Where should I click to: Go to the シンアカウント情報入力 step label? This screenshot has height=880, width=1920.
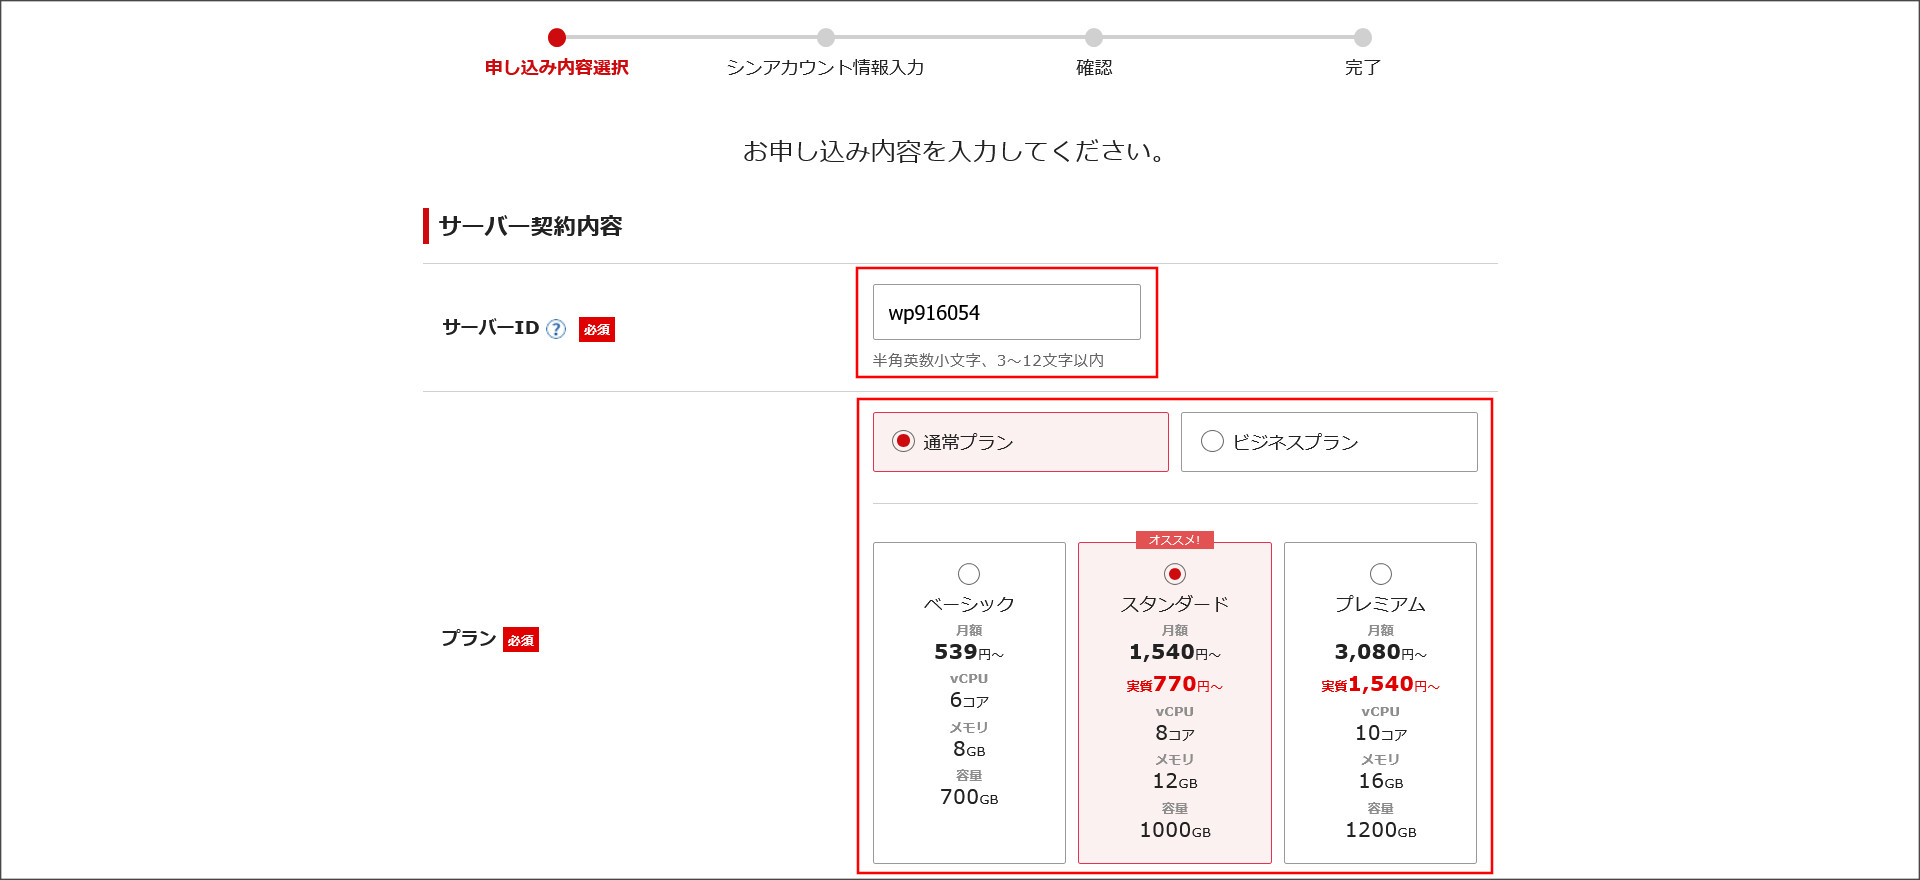825,68
